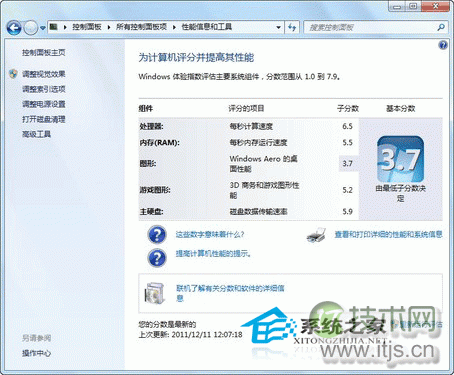Open 调整索引选项 link
The width and height of the screenshot is (454, 375).
44,89
